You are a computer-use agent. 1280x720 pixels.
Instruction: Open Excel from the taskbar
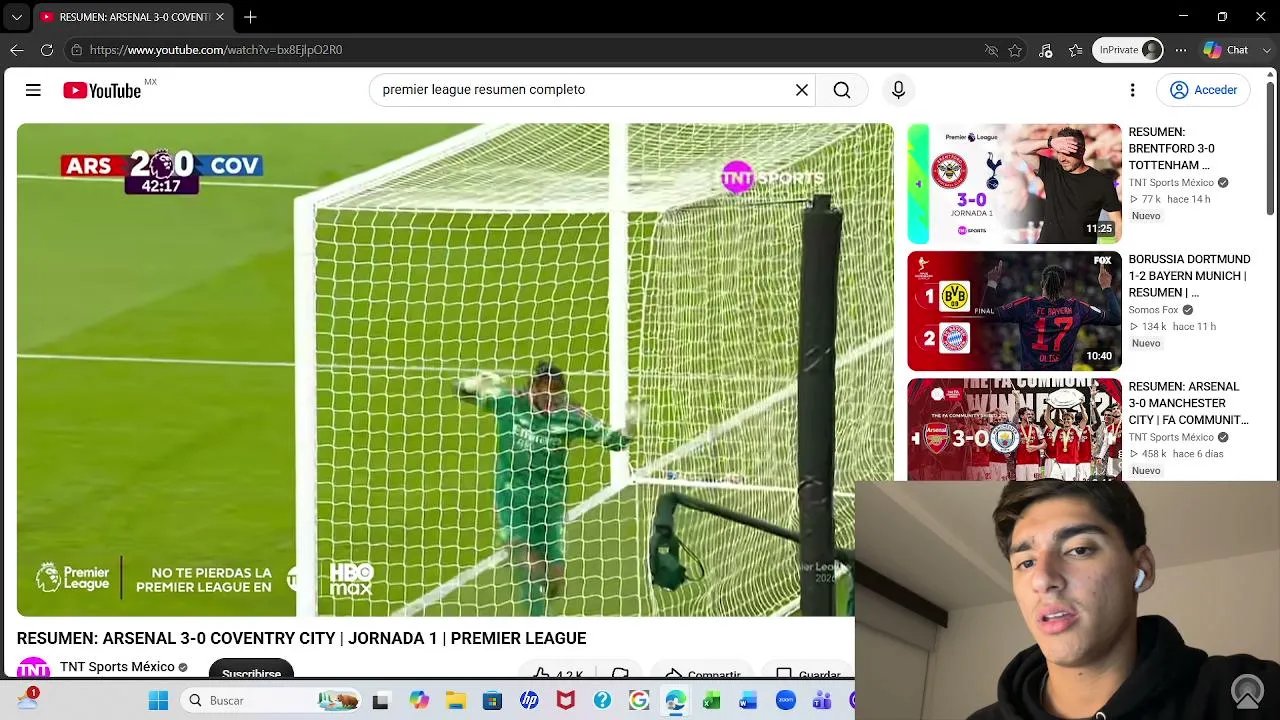[711, 701]
